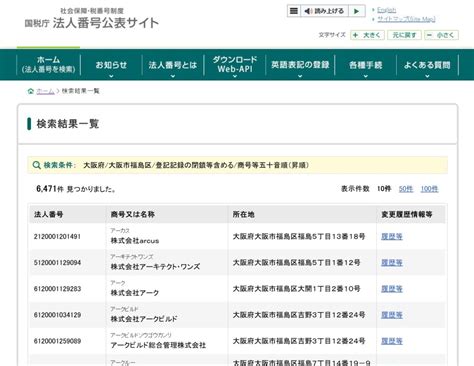The height and width of the screenshot is (366, 474).
Task: Increase text size with 大きく button
Action: coord(367,35)
